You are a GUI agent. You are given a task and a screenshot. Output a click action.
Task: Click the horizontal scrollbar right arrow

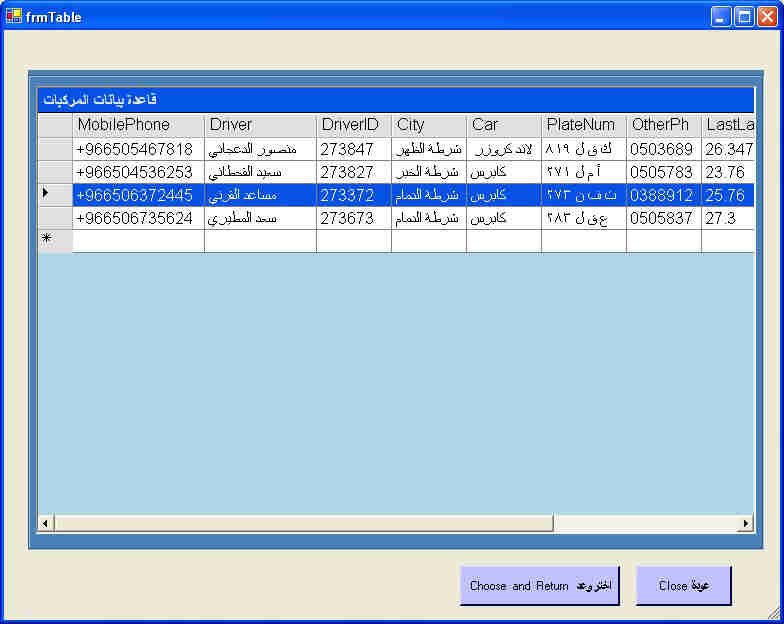click(x=745, y=523)
